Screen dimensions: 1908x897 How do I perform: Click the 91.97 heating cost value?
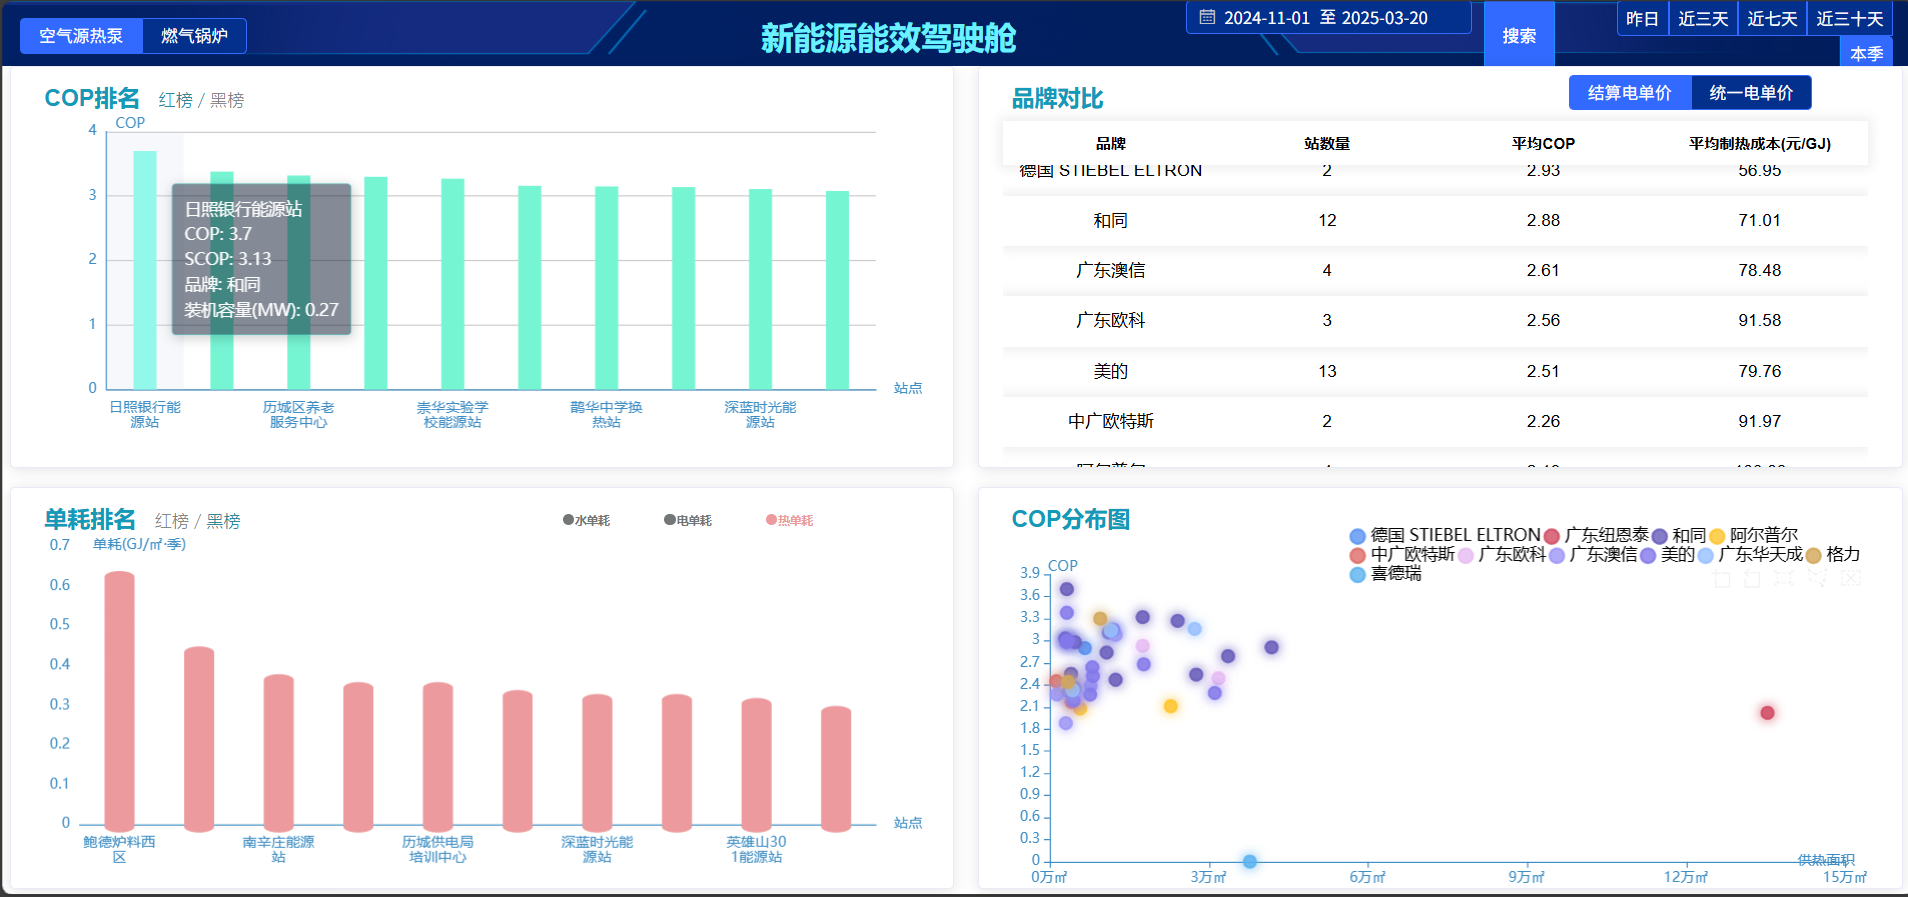point(1760,421)
